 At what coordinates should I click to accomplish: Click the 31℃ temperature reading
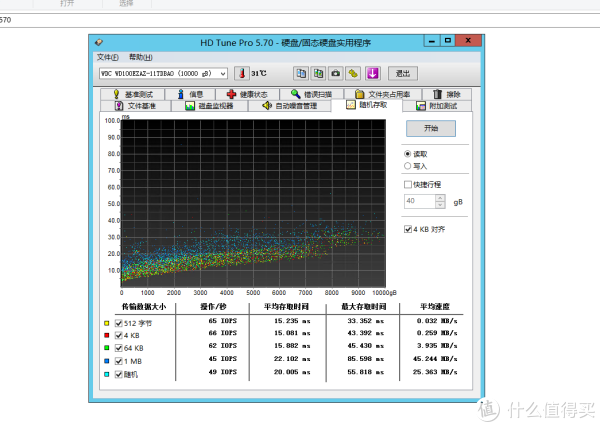[x=259, y=73]
